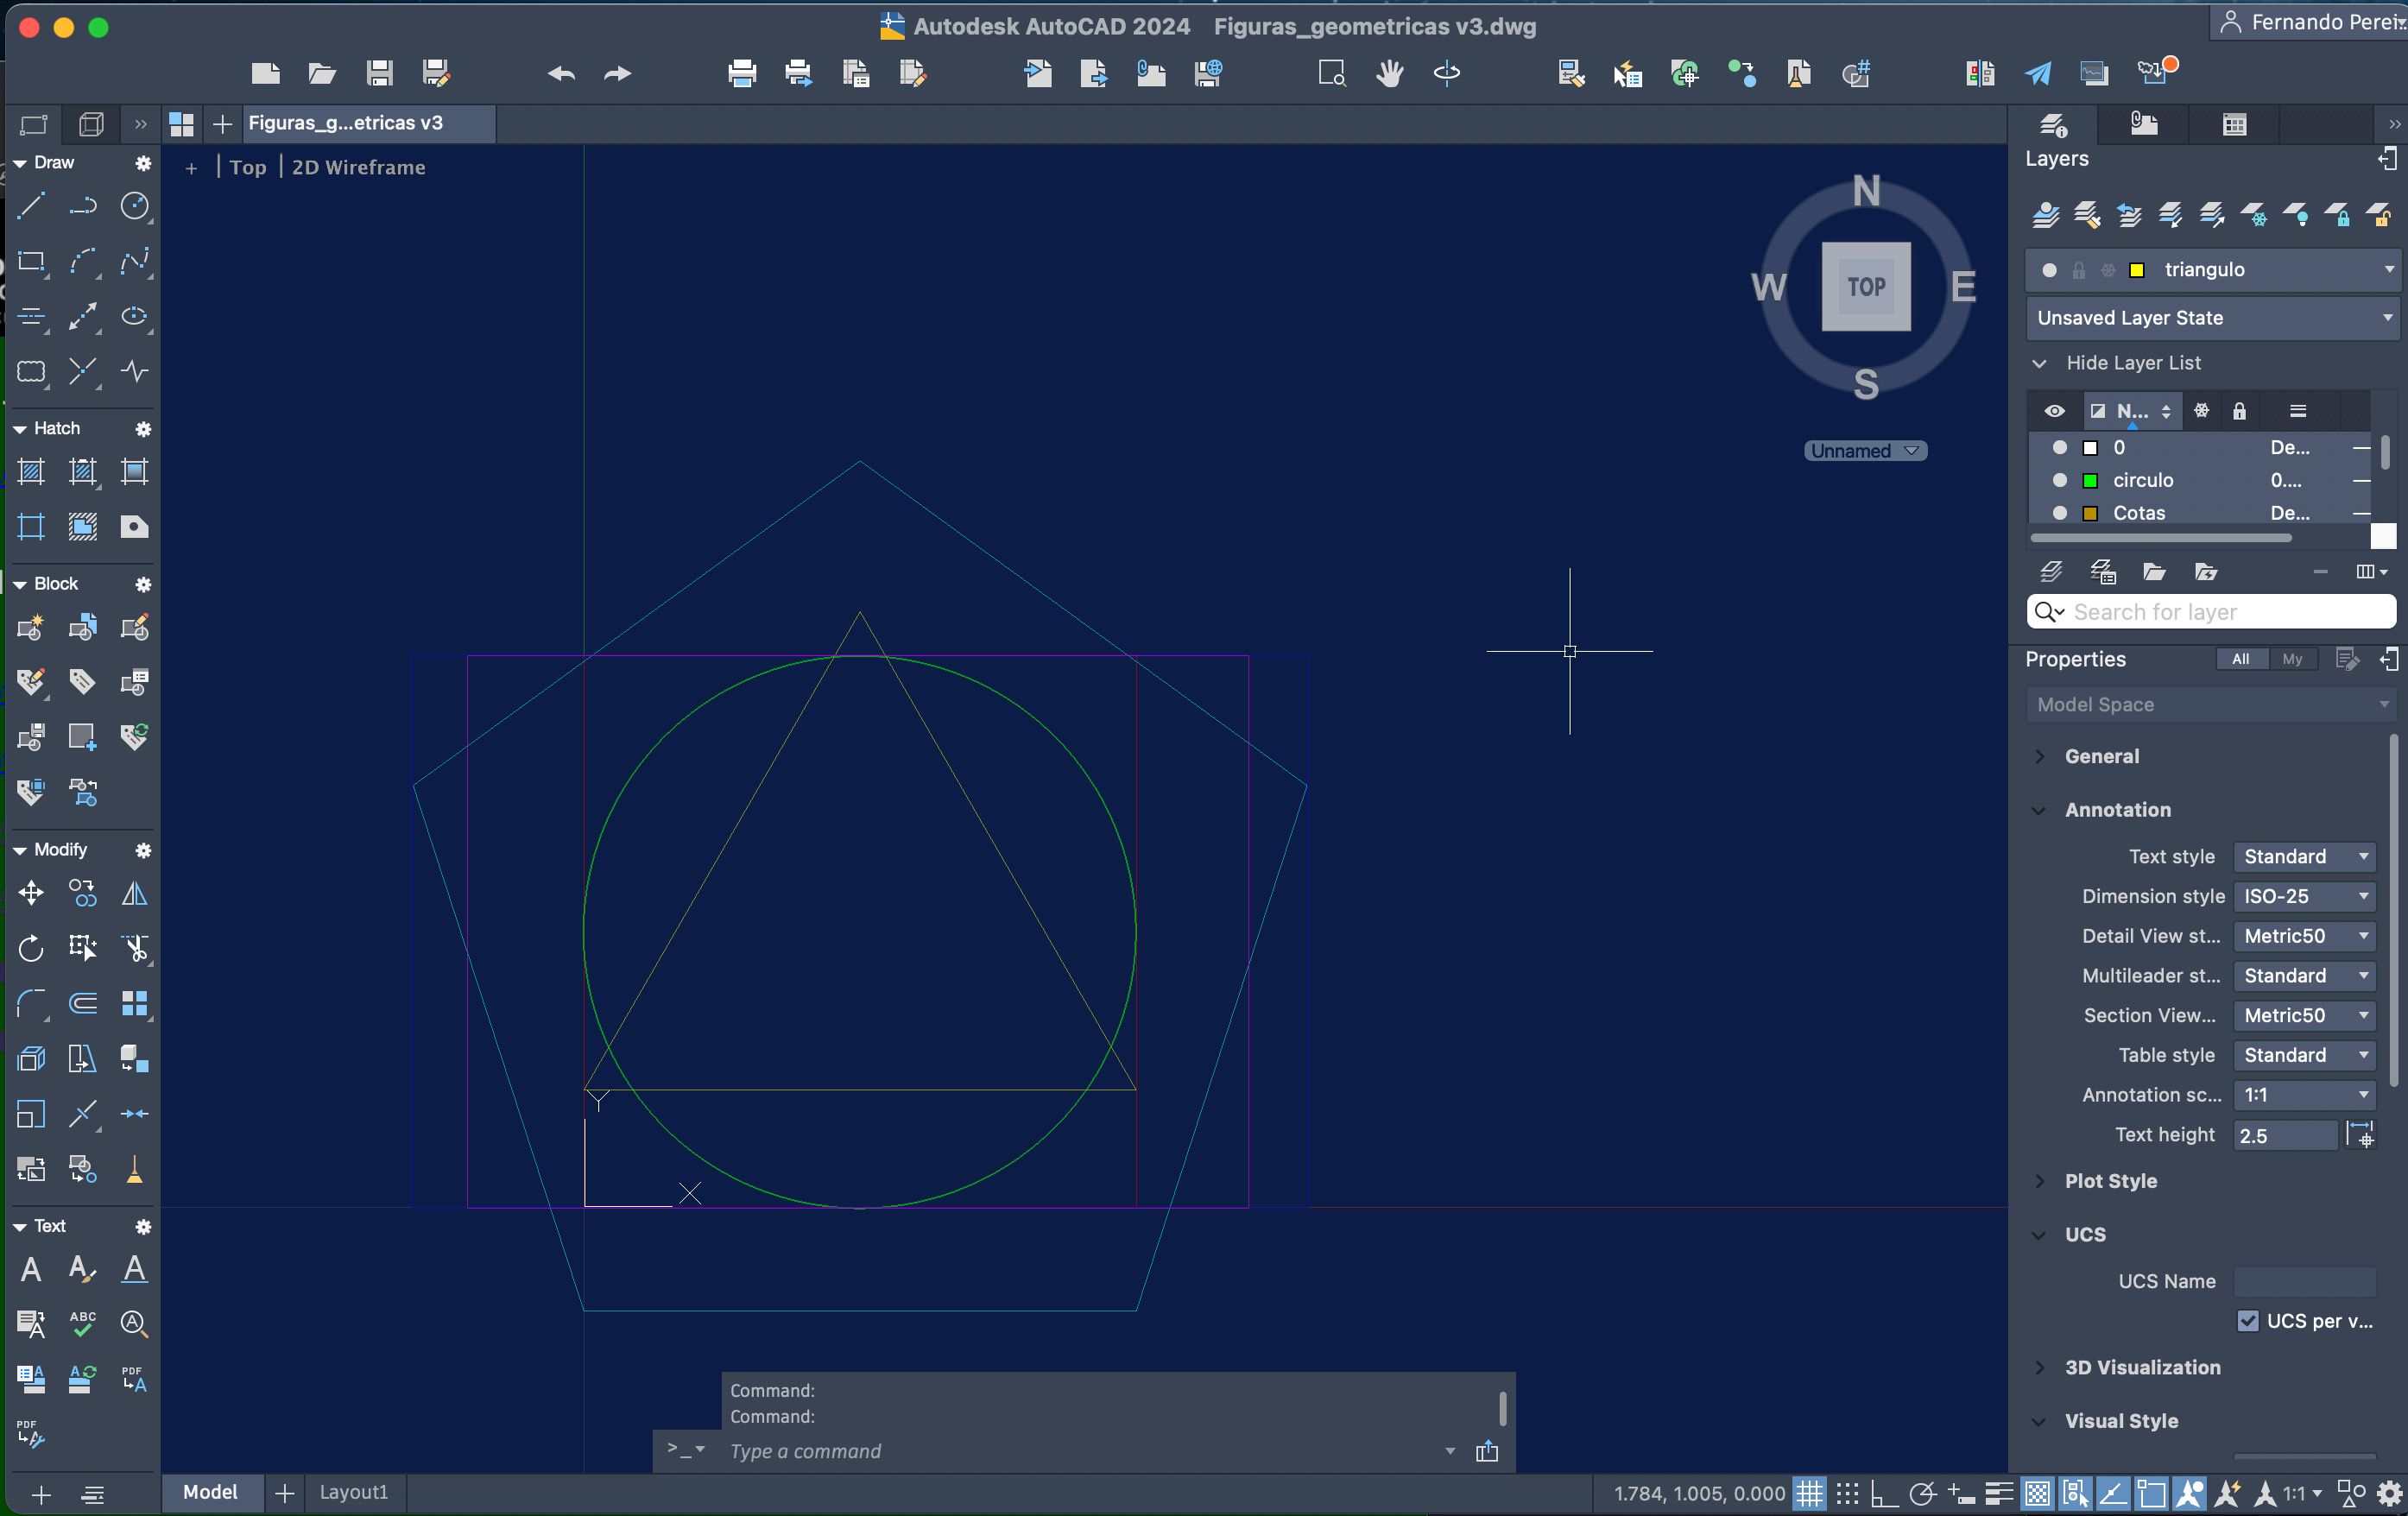Viewport: 2408px width, 1516px height.
Task: Click the Save drawing icon
Action: pos(379,73)
